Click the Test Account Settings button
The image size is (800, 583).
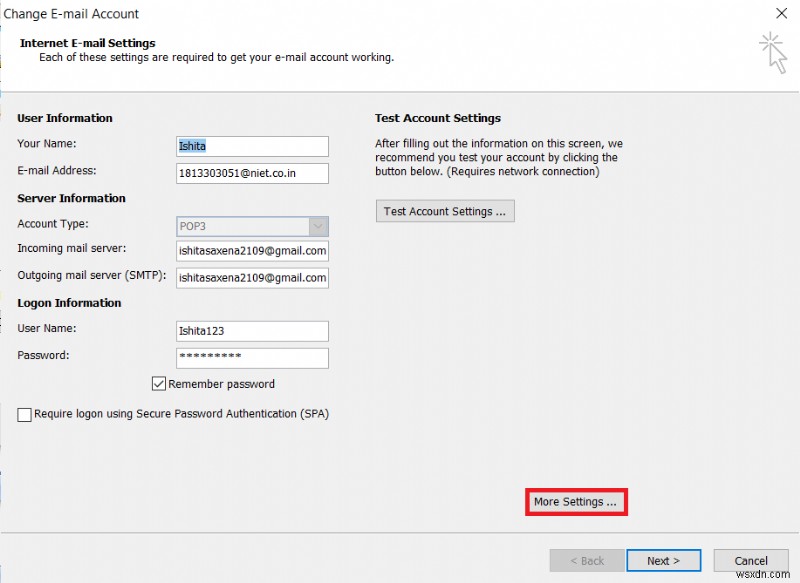(445, 210)
